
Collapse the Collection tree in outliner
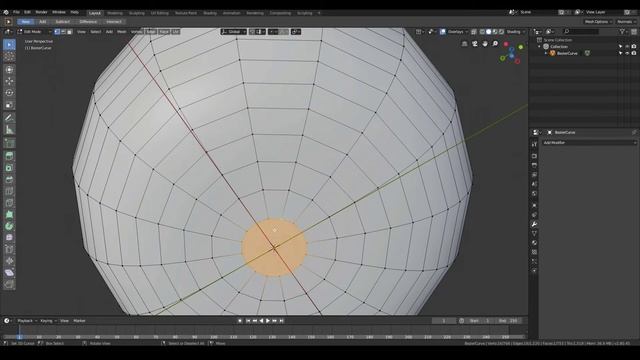(539, 47)
